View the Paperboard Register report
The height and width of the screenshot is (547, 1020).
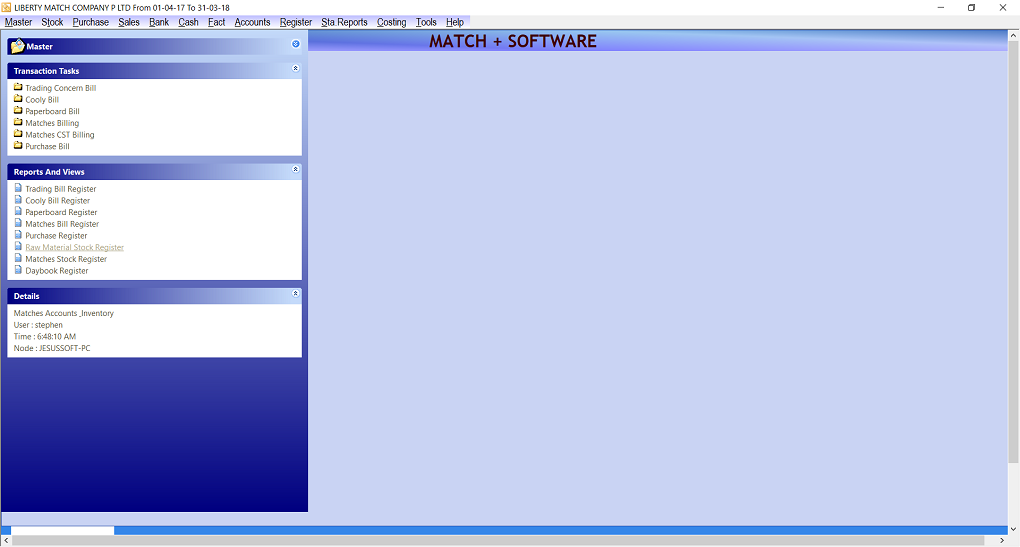(x=61, y=212)
